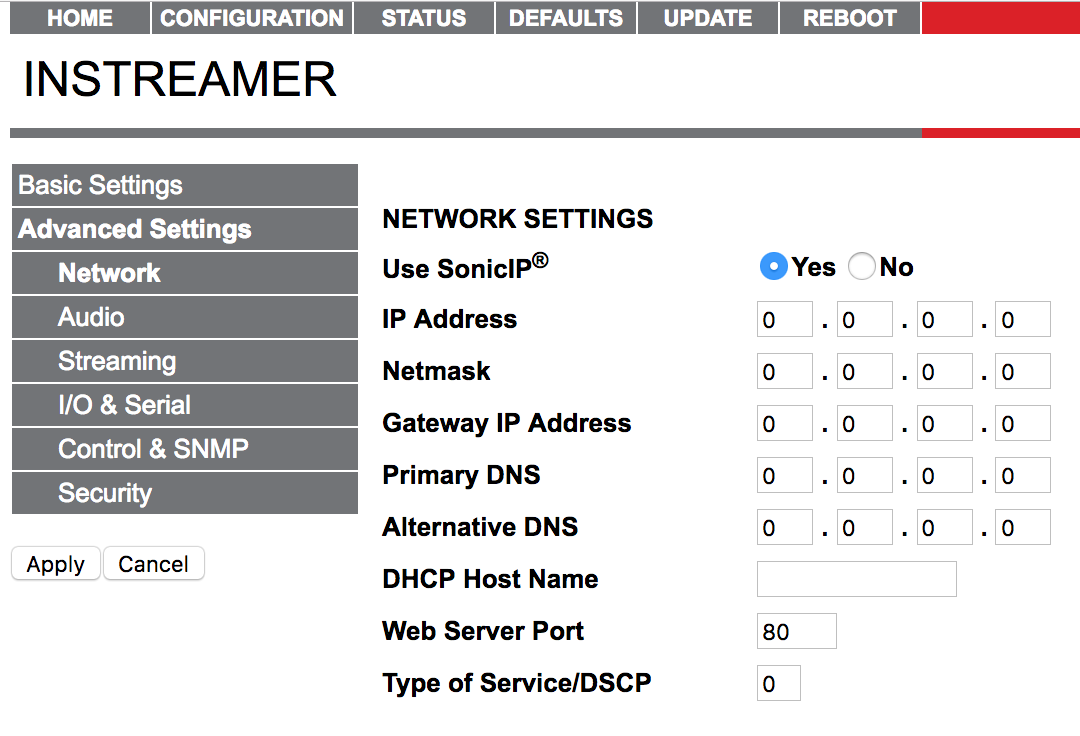
Task: Click the Apply button
Action: (56, 564)
